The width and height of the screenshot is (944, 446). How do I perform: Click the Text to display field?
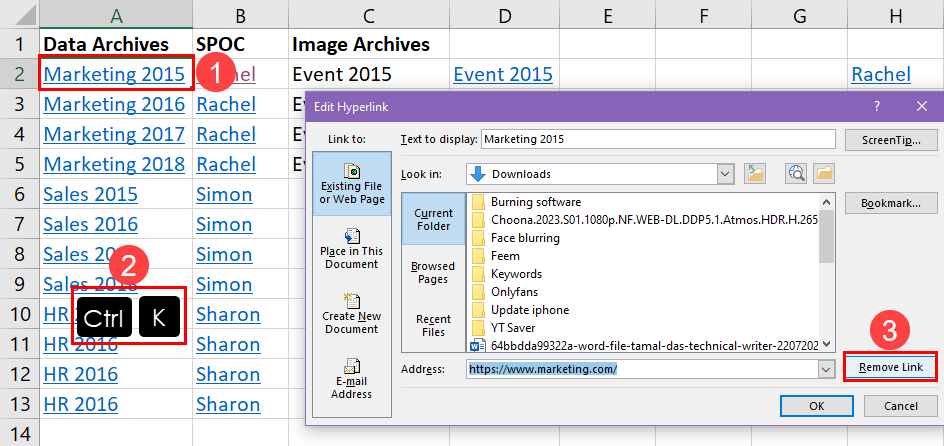[658, 139]
